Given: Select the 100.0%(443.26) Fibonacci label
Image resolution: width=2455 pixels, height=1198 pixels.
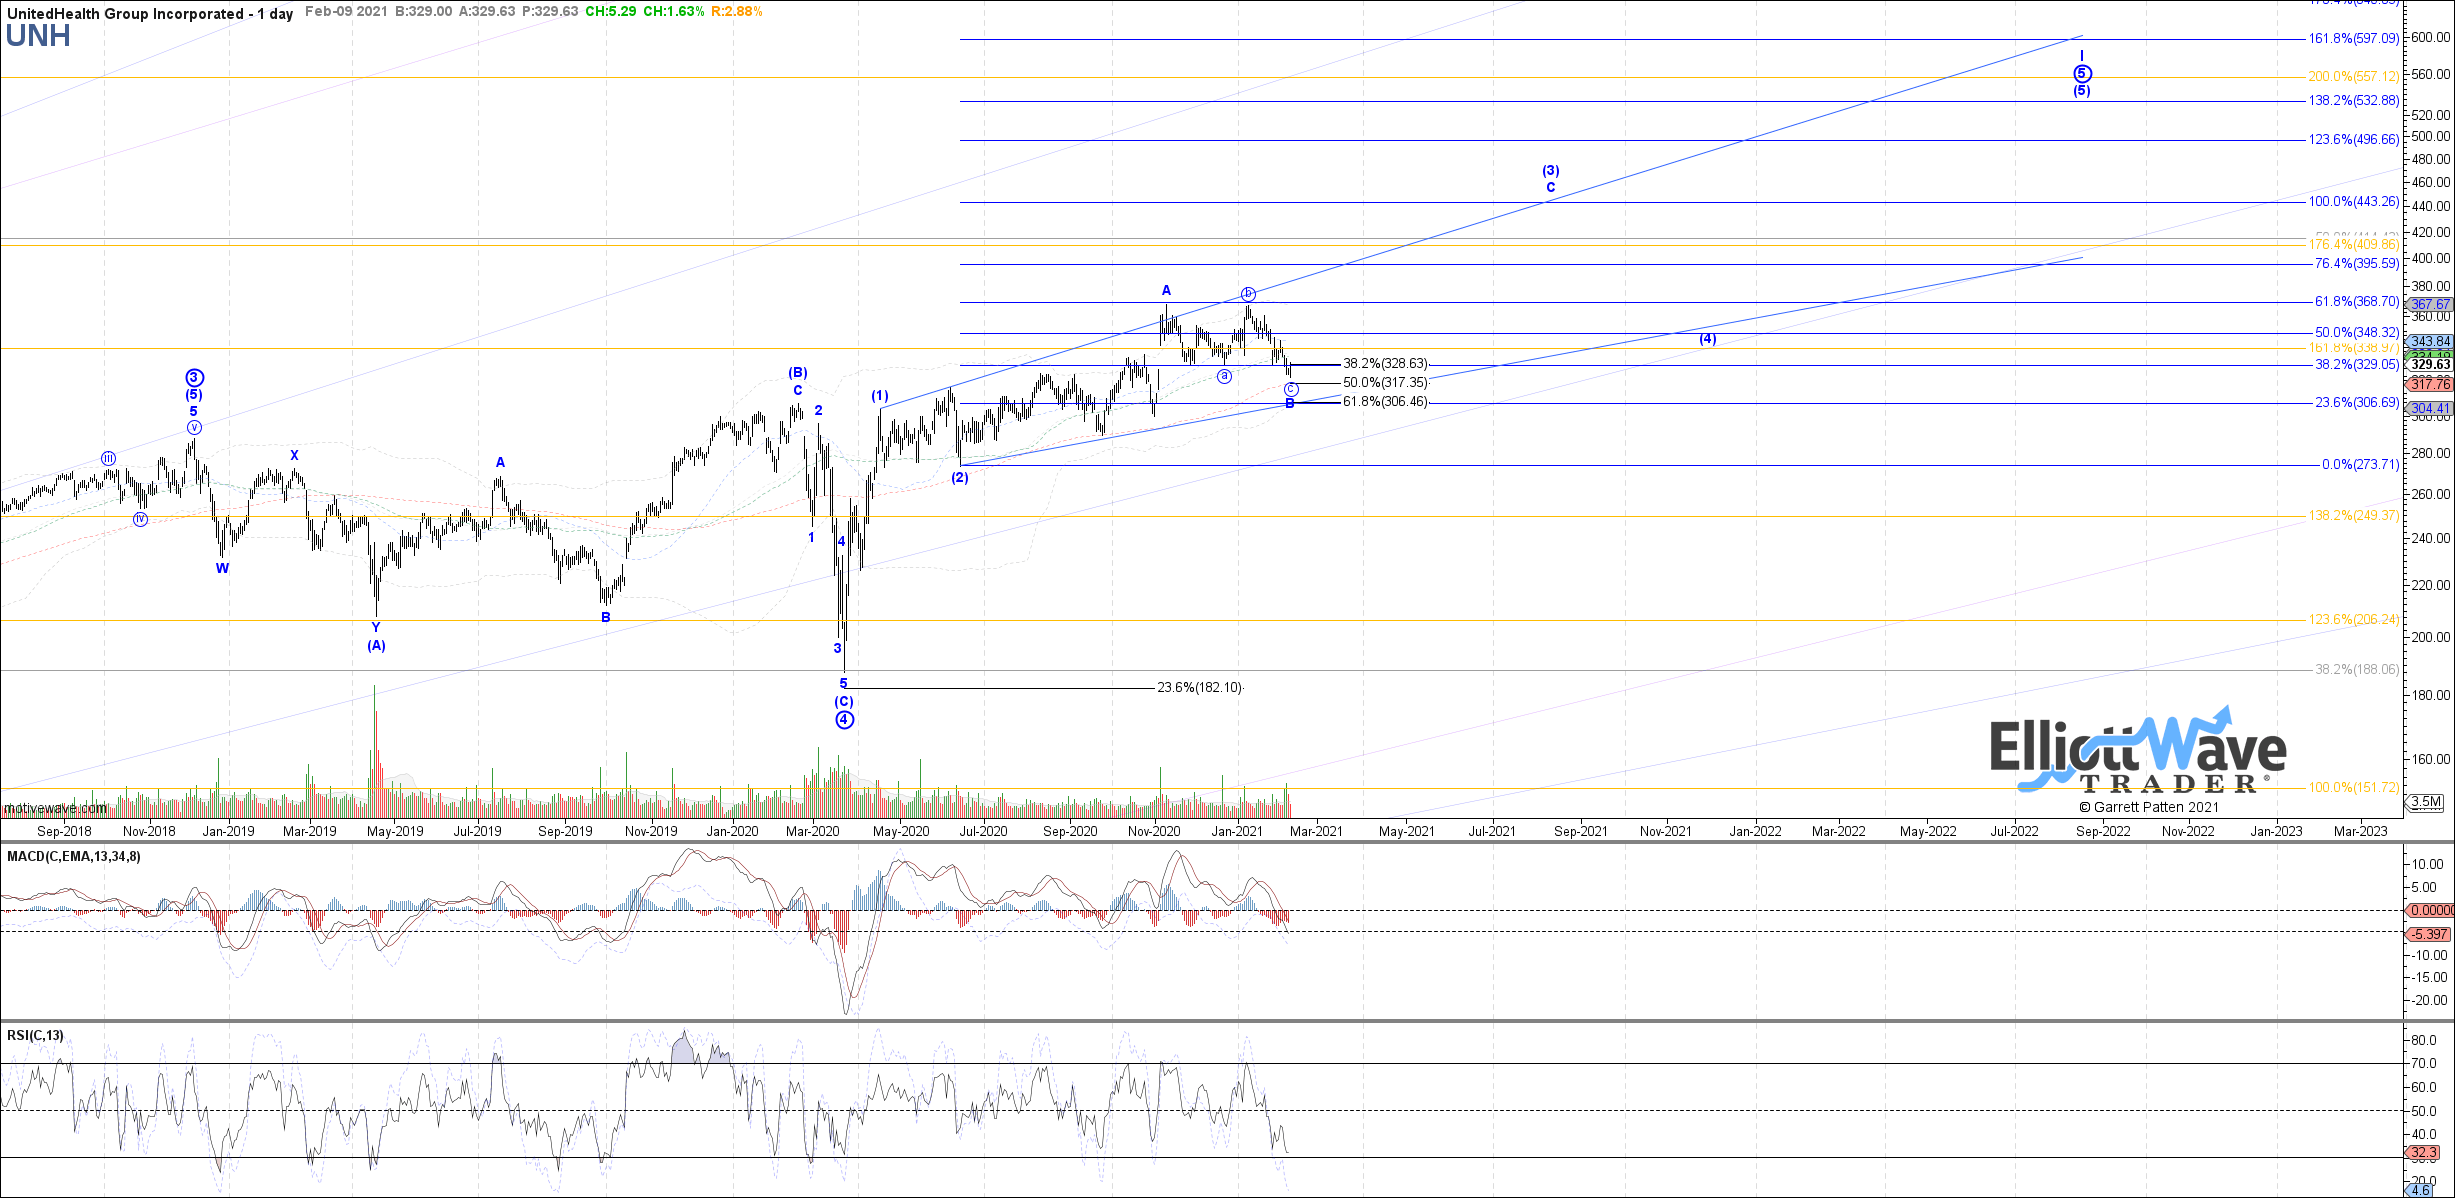Looking at the screenshot, I should tap(2353, 202).
